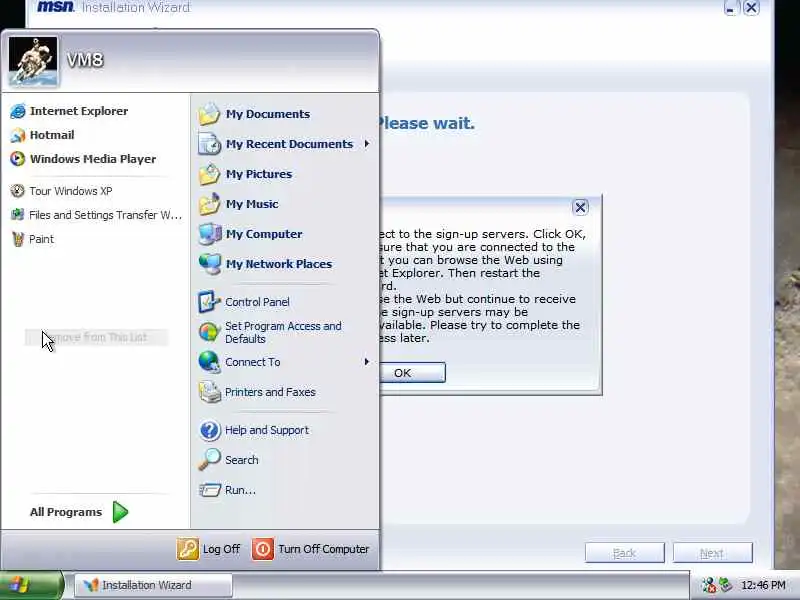Click the Turn Off Computer text
800x600 pixels.
323,549
